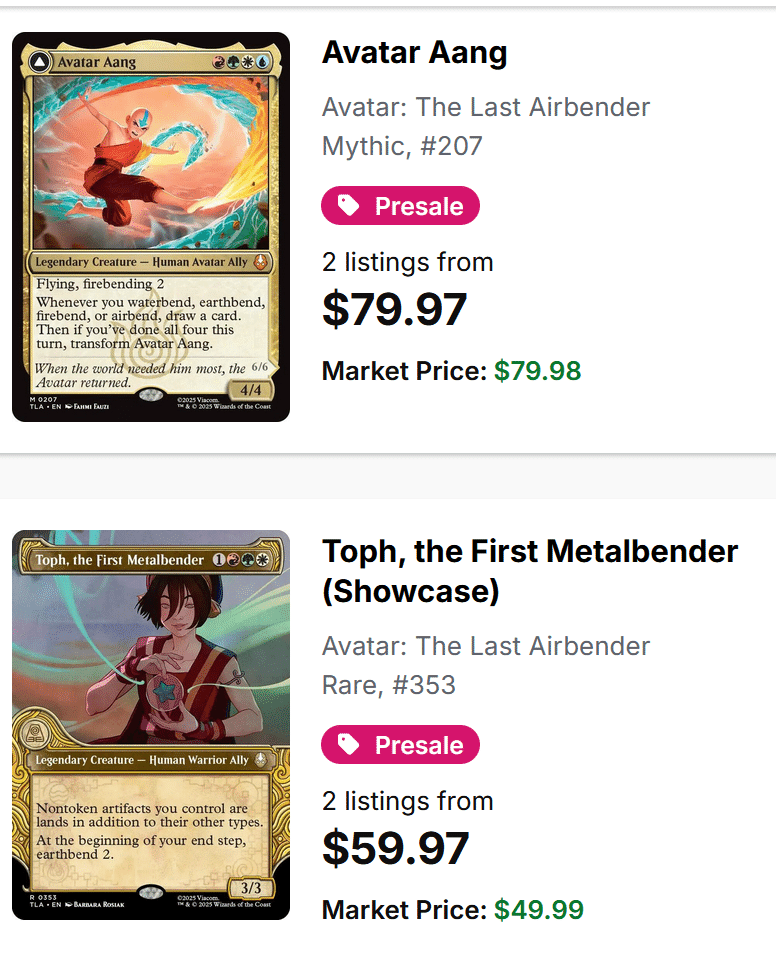The image size is (776, 956).
Task: View the 2 listings for Avatar Aang
Action: point(407,262)
